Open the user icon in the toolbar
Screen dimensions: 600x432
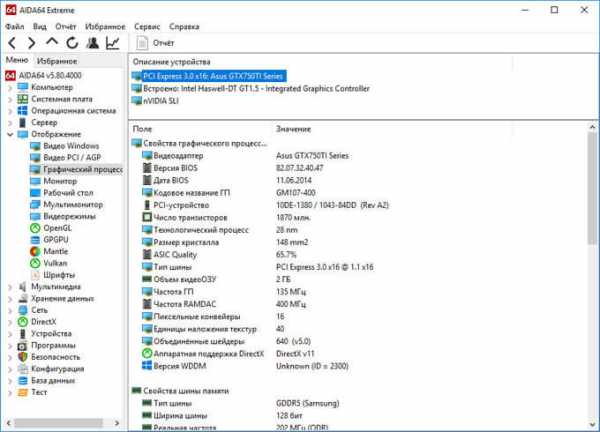click(x=92, y=43)
